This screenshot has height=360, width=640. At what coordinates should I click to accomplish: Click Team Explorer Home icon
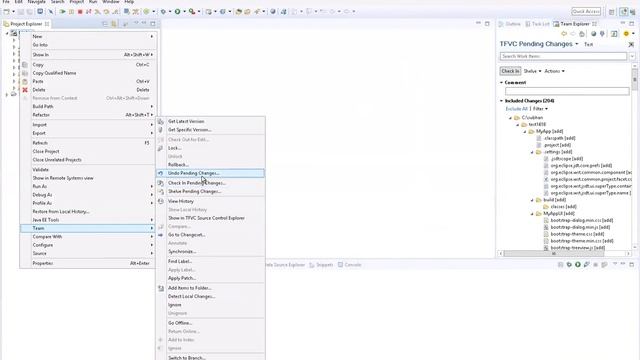tap(582, 34)
